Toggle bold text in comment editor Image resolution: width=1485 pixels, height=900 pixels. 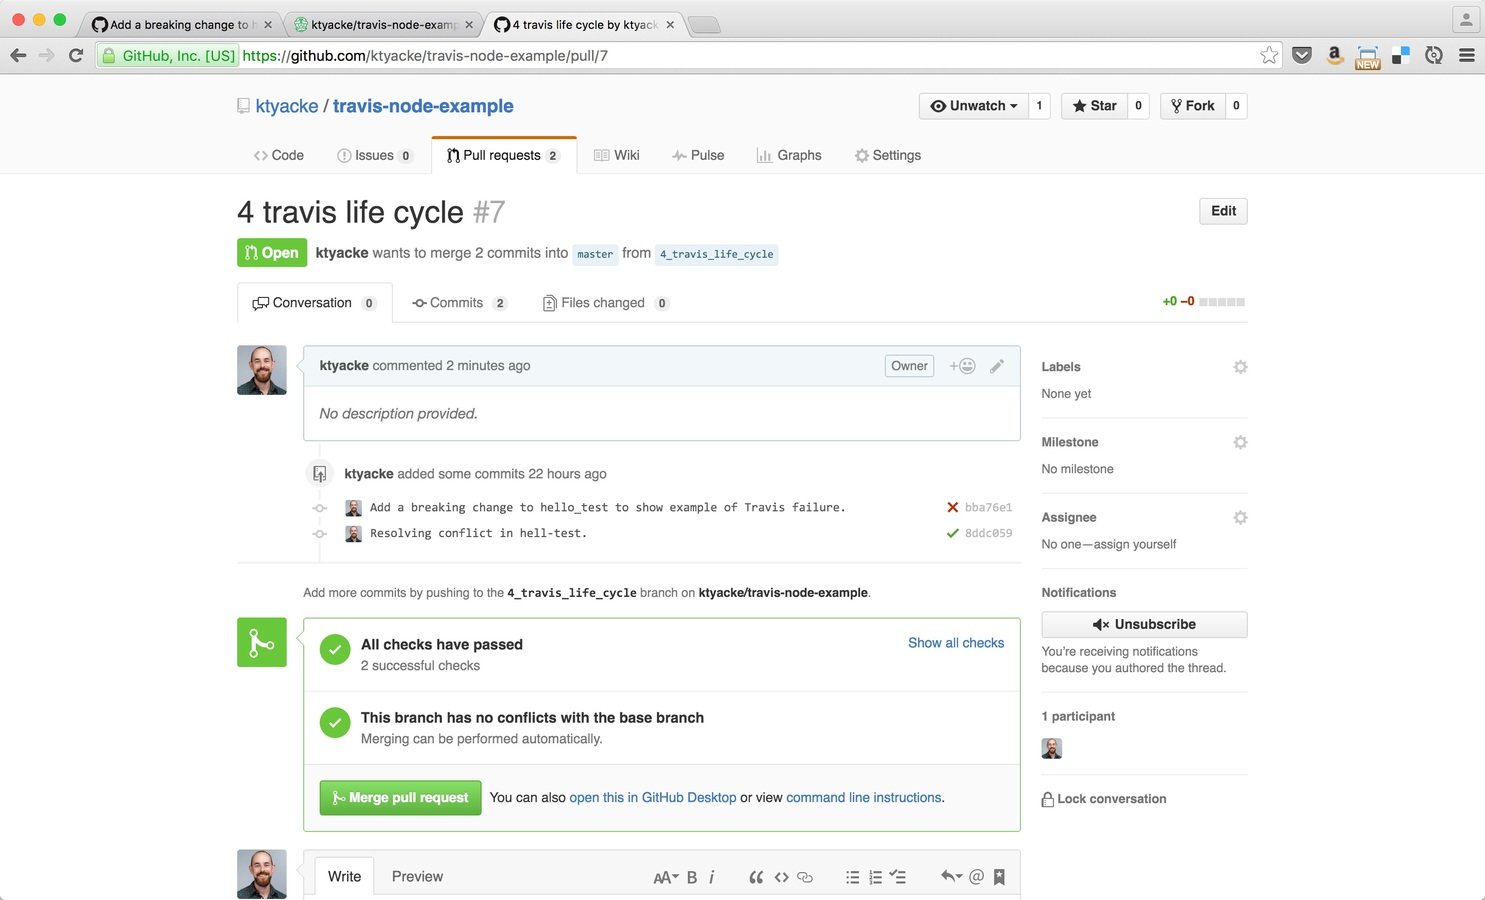point(692,877)
